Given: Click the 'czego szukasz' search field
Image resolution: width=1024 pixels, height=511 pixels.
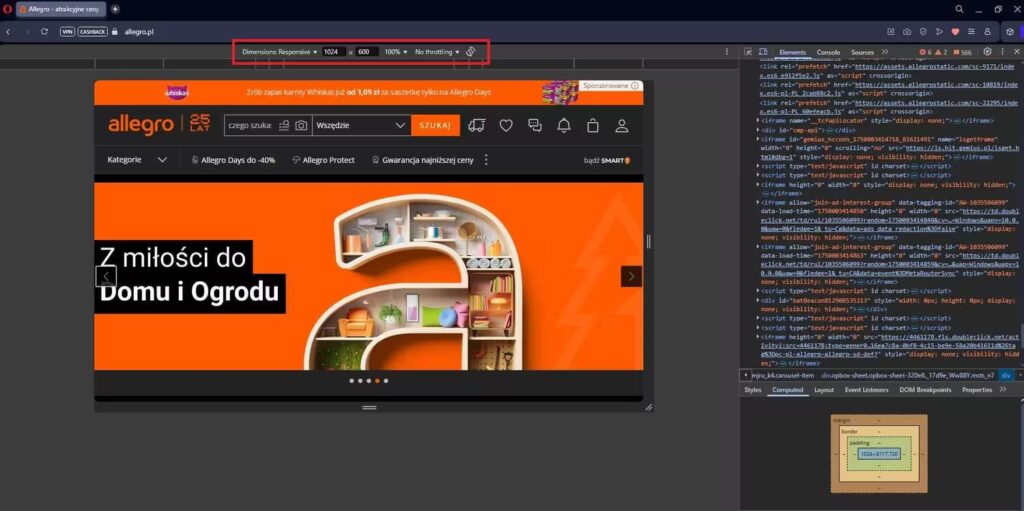Looking at the screenshot, I should [249, 125].
